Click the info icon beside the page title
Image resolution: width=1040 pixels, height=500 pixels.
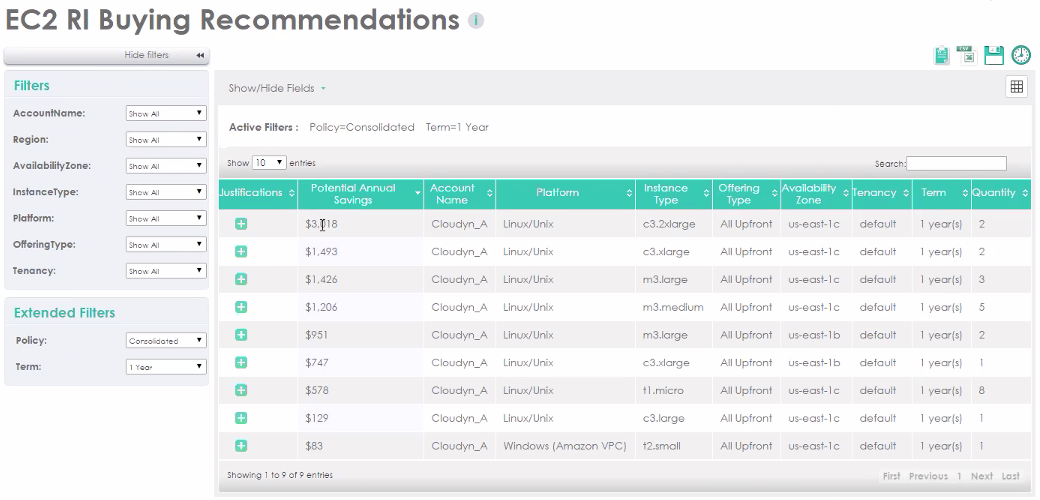point(476,21)
